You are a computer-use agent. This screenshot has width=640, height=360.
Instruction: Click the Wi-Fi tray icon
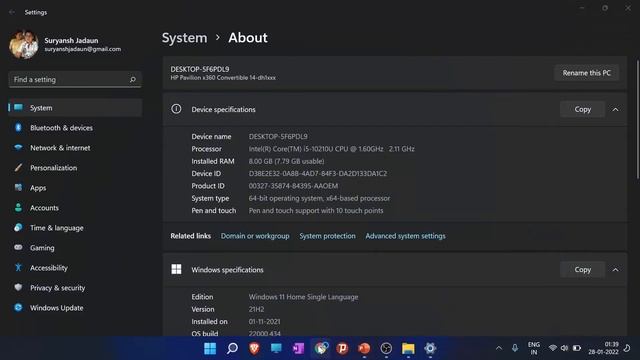coord(553,348)
